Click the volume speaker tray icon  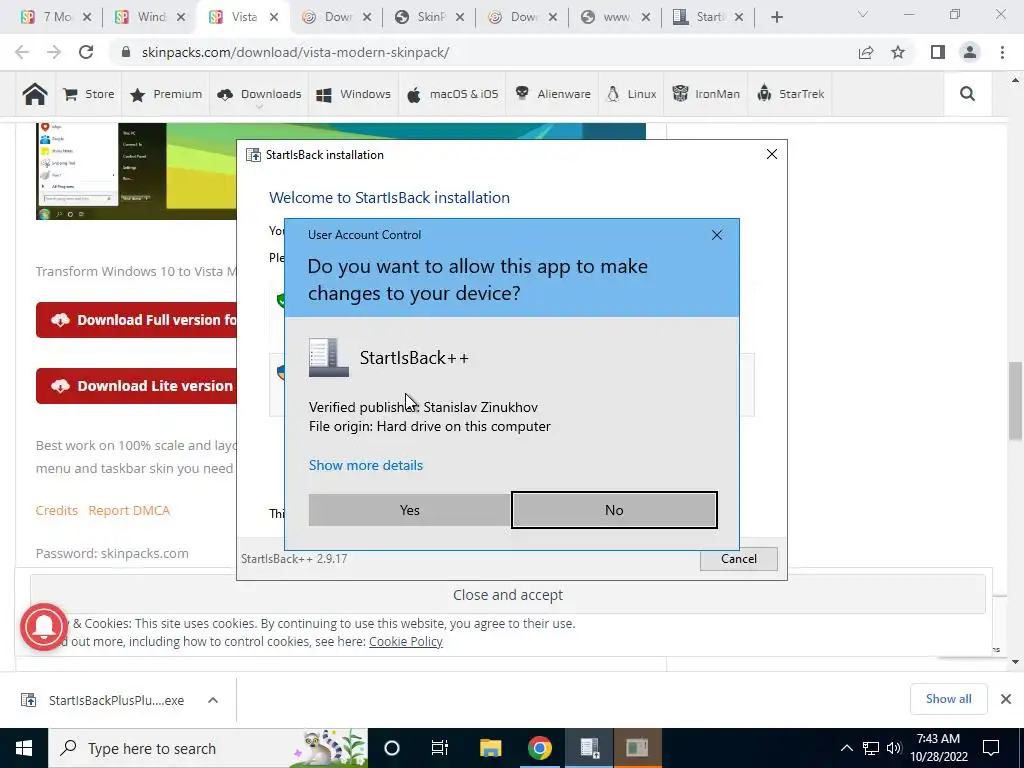(x=893, y=748)
